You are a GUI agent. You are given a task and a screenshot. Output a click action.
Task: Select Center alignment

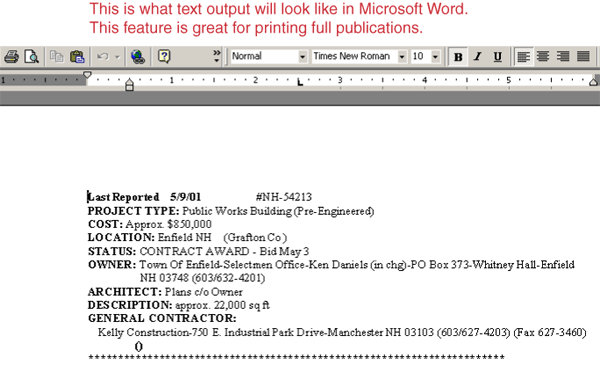[543, 57]
